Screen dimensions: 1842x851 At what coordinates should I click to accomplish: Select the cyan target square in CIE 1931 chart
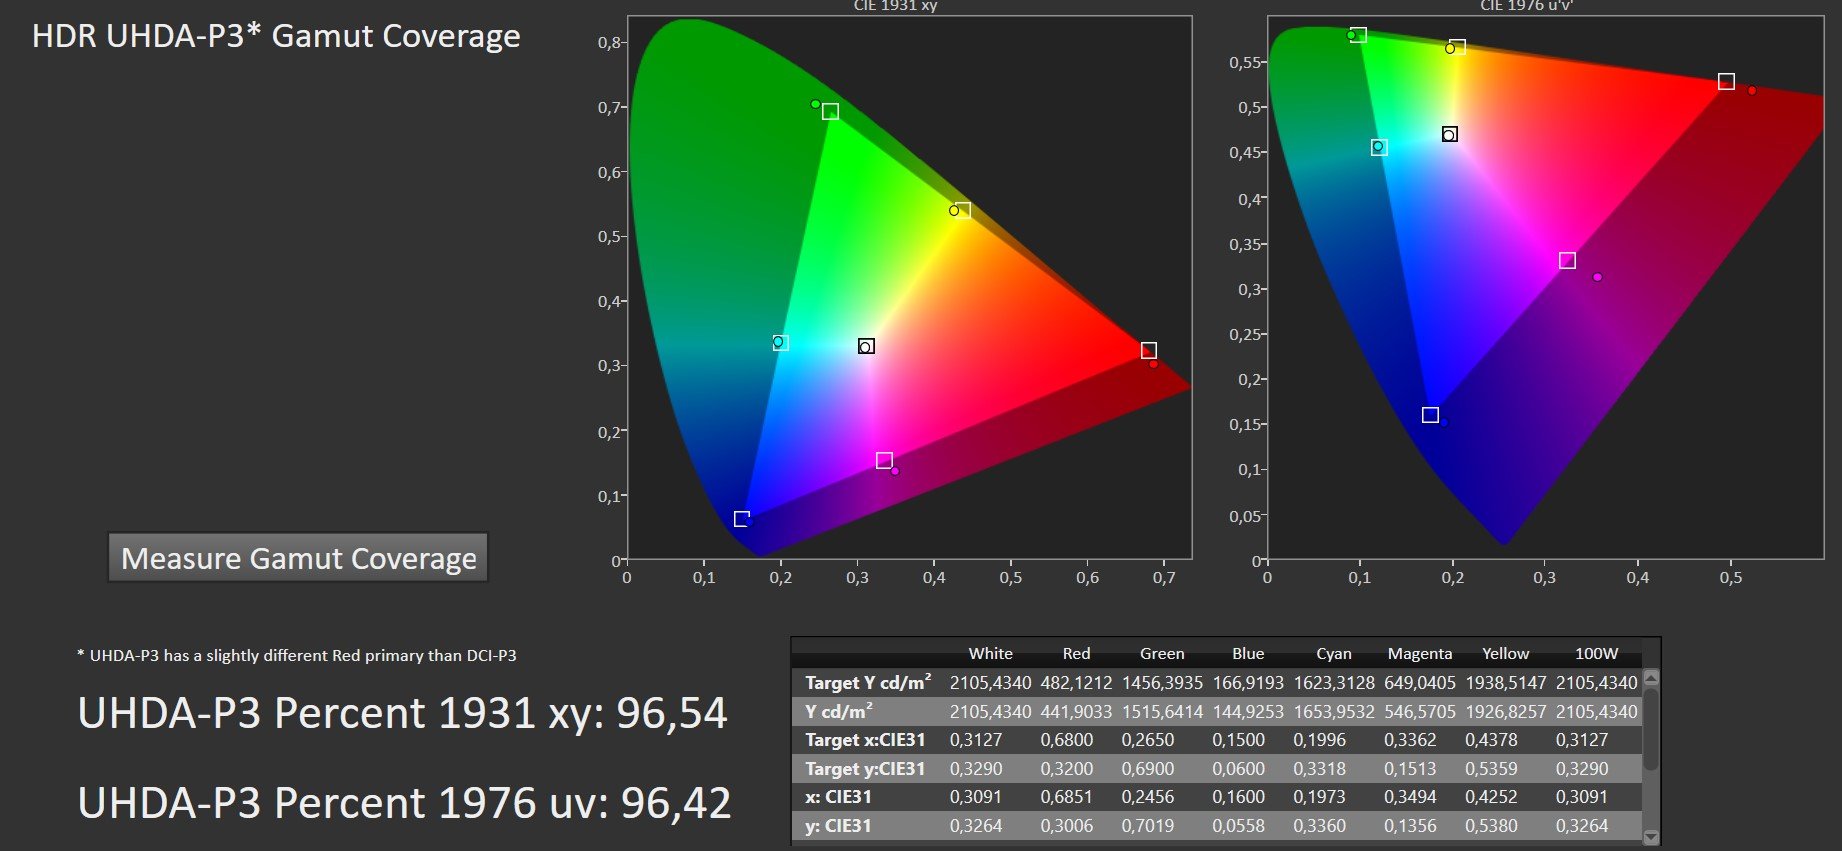pos(781,343)
